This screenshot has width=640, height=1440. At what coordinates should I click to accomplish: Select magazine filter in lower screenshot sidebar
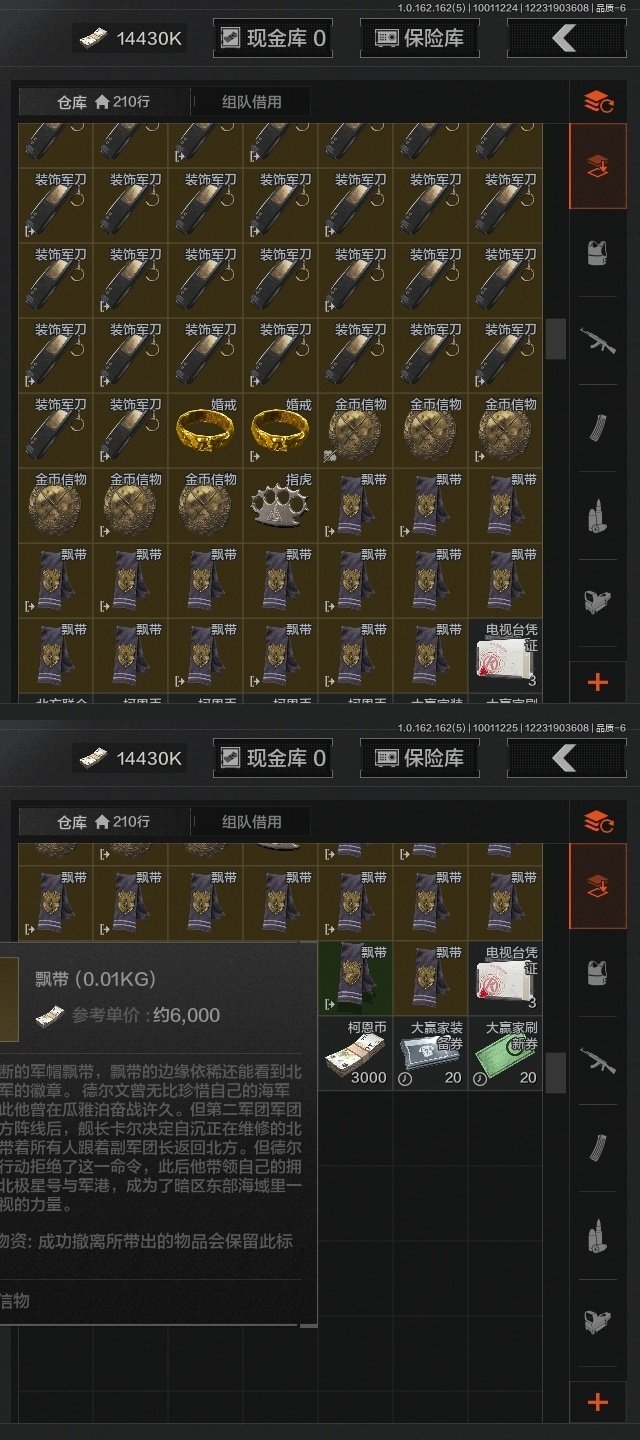pyautogui.click(x=598, y=1148)
